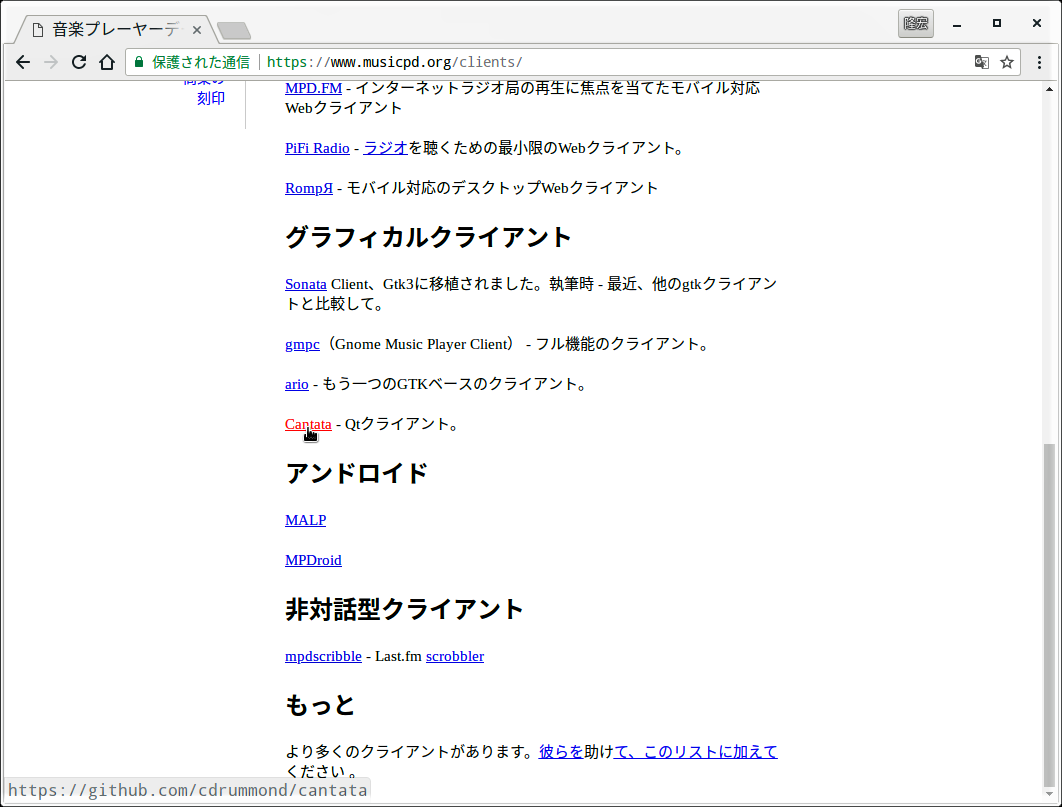This screenshot has height=807, width=1062.
Task: Open the MPD.FM link
Action: 314,88
